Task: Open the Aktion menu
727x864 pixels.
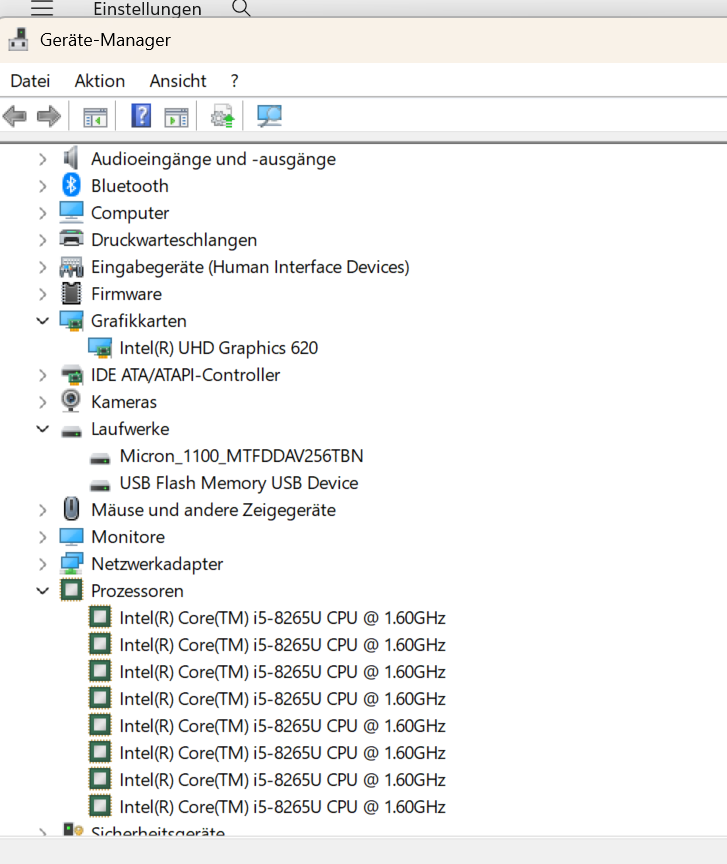Action: pos(100,81)
